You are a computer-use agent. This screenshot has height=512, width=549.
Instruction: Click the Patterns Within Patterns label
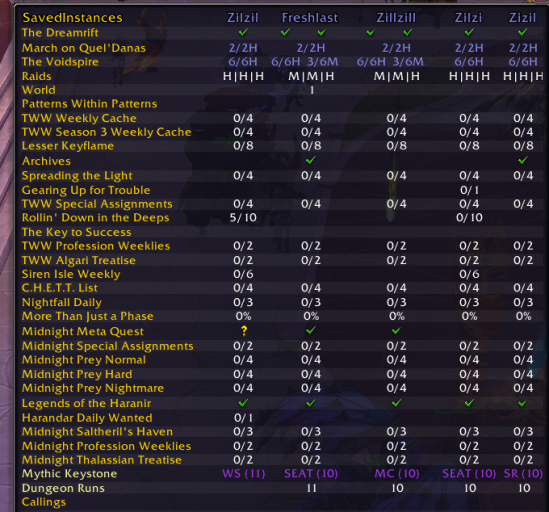[89, 104]
